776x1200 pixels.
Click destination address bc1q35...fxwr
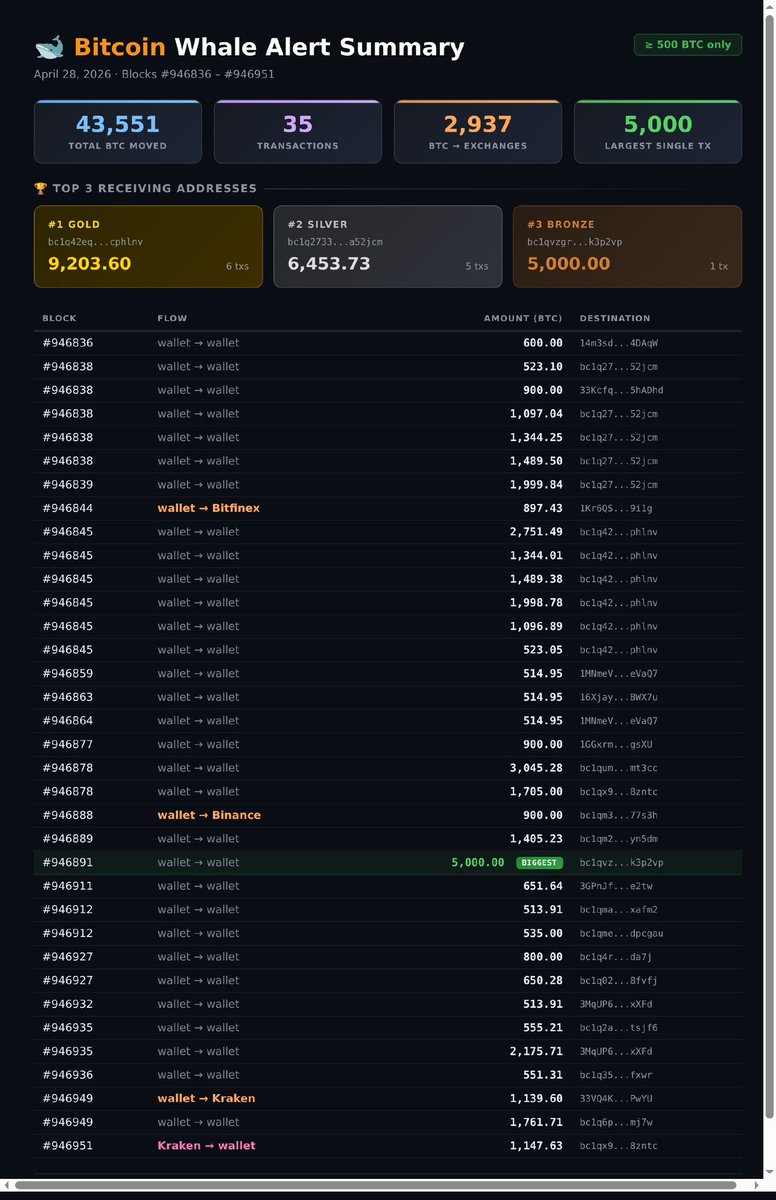click(x=616, y=1075)
